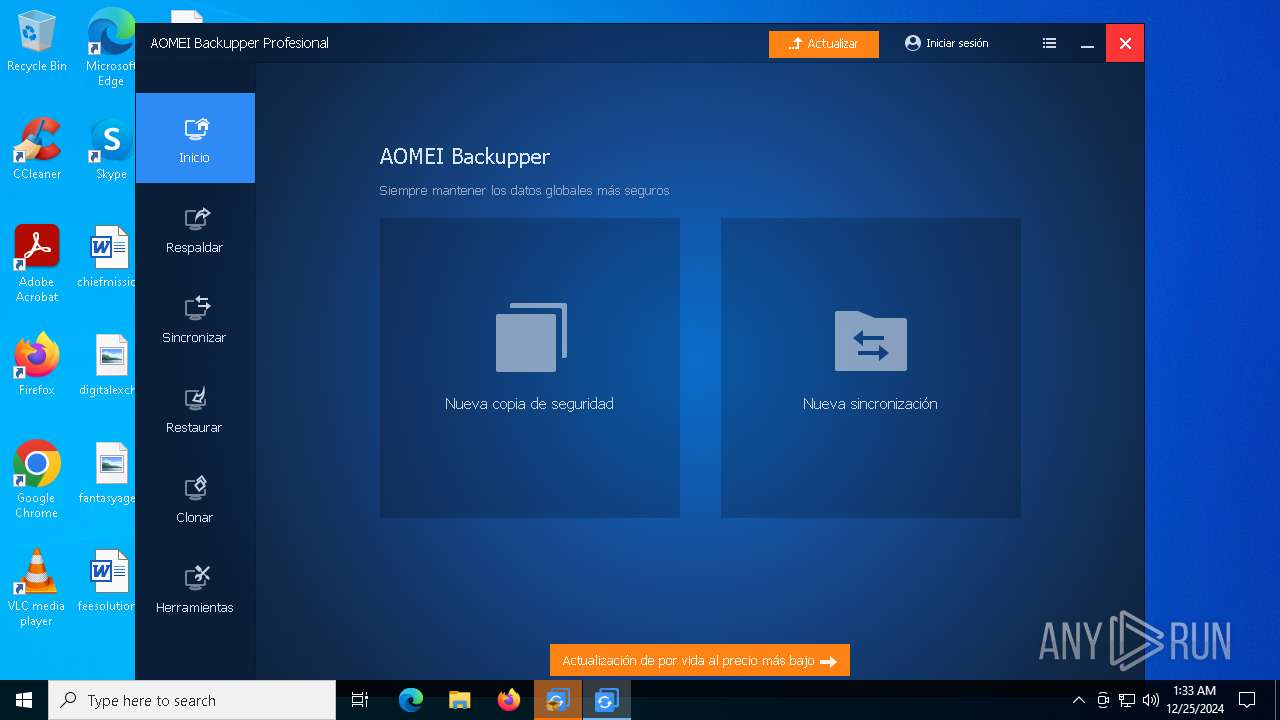Close the AOMEI Backupper window
This screenshot has height=720, width=1280.
[1125, 43]
